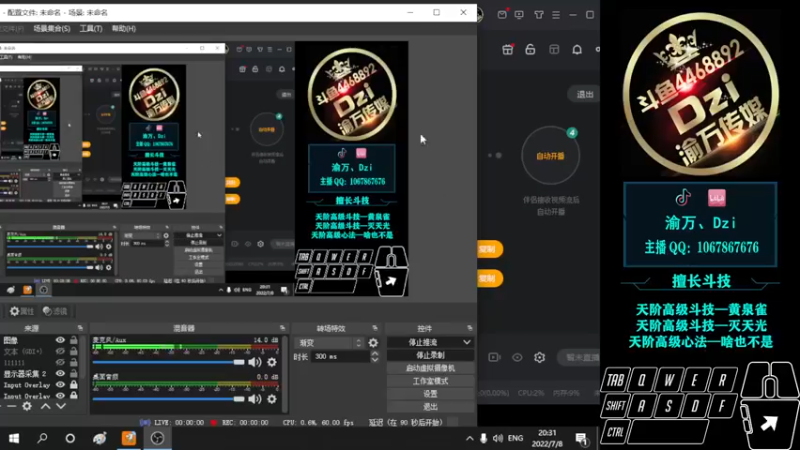Click the mixer panel vertical scrollbar
Viewport: 800px width, 450px height.
(285, 374)
